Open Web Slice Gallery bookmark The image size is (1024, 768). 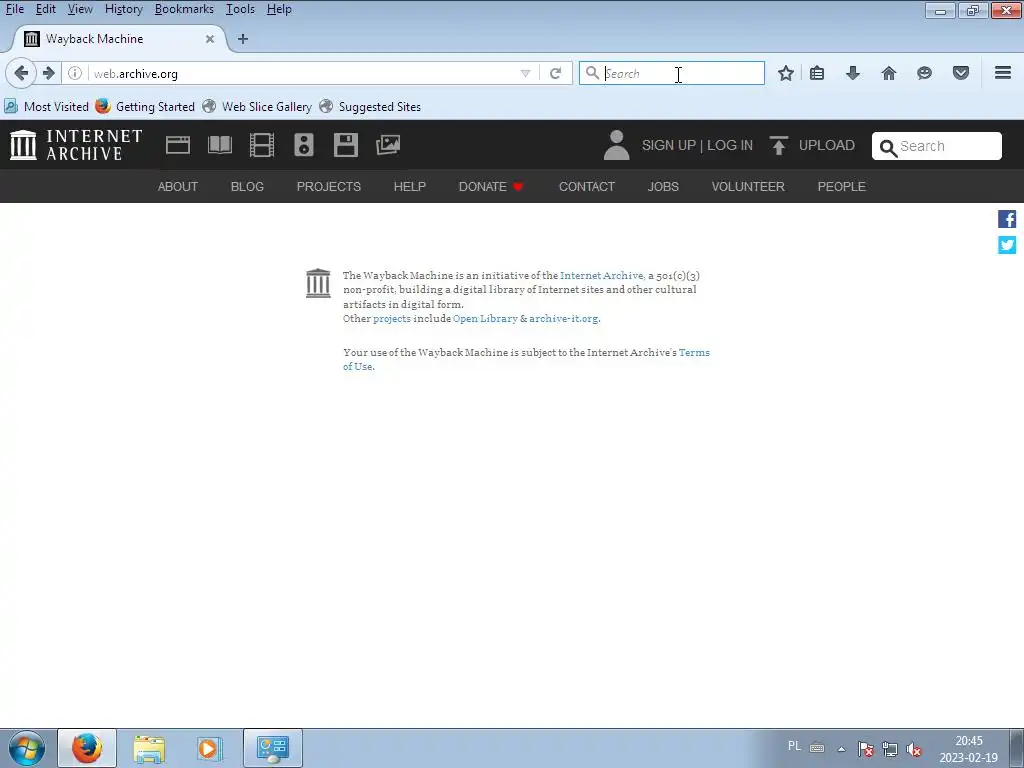[257, 106]
